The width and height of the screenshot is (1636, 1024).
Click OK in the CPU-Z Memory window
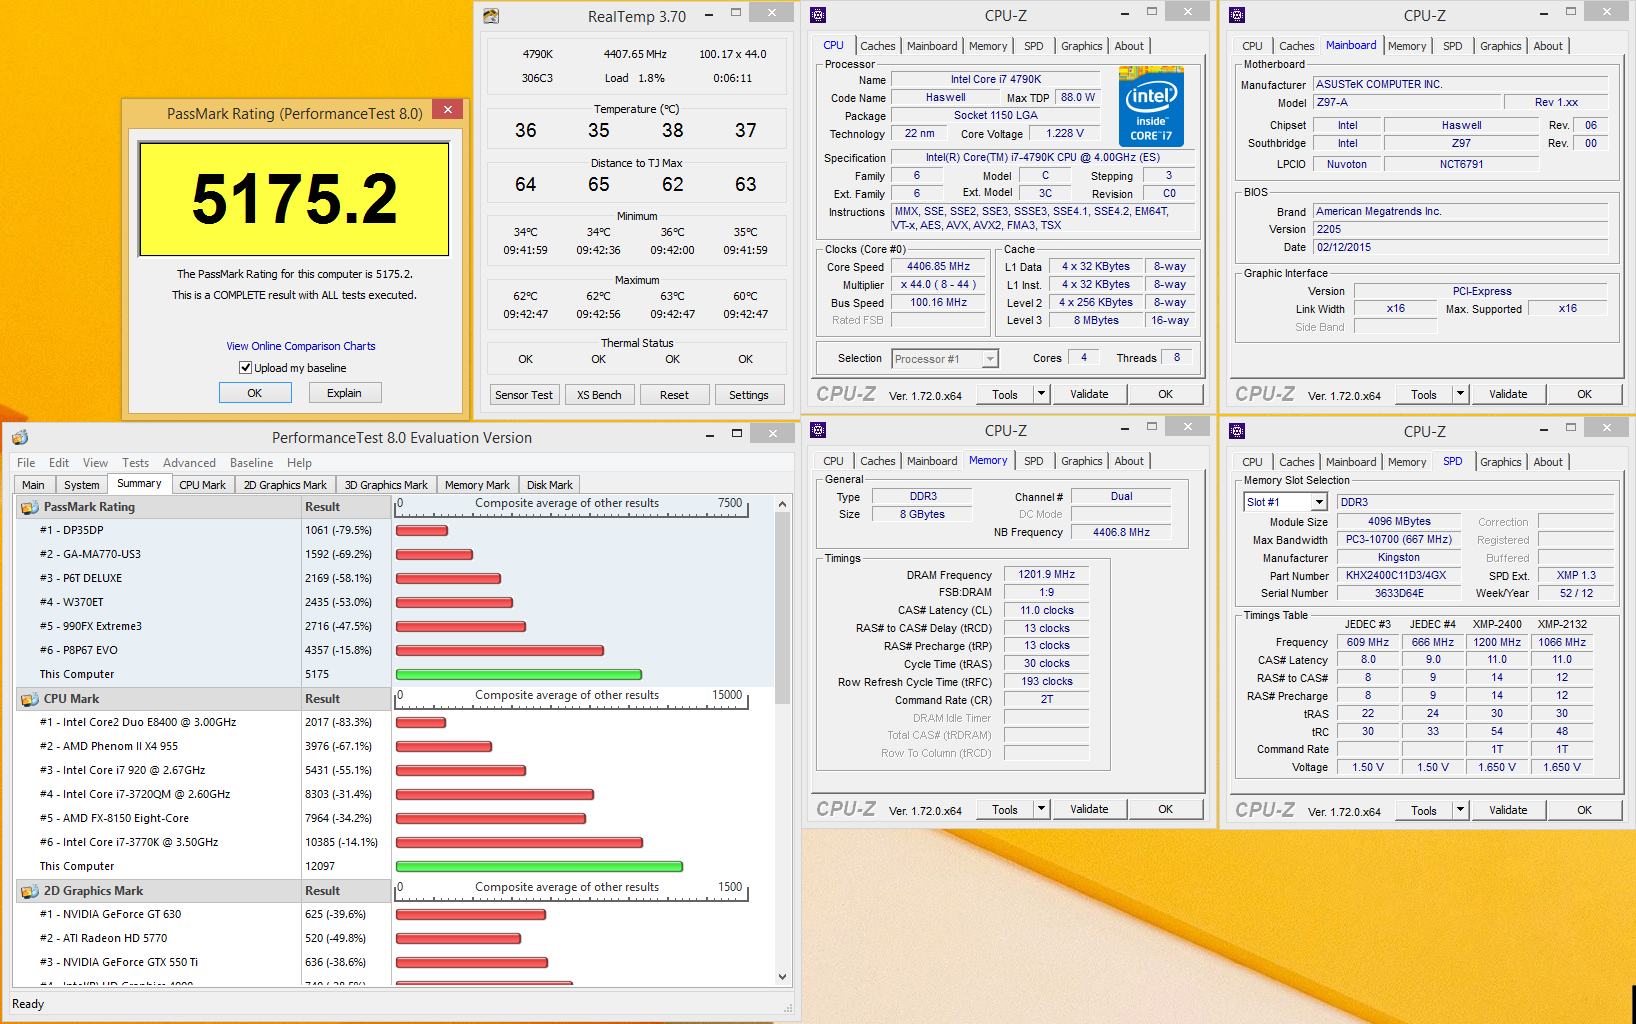[x=1166, y=809]
